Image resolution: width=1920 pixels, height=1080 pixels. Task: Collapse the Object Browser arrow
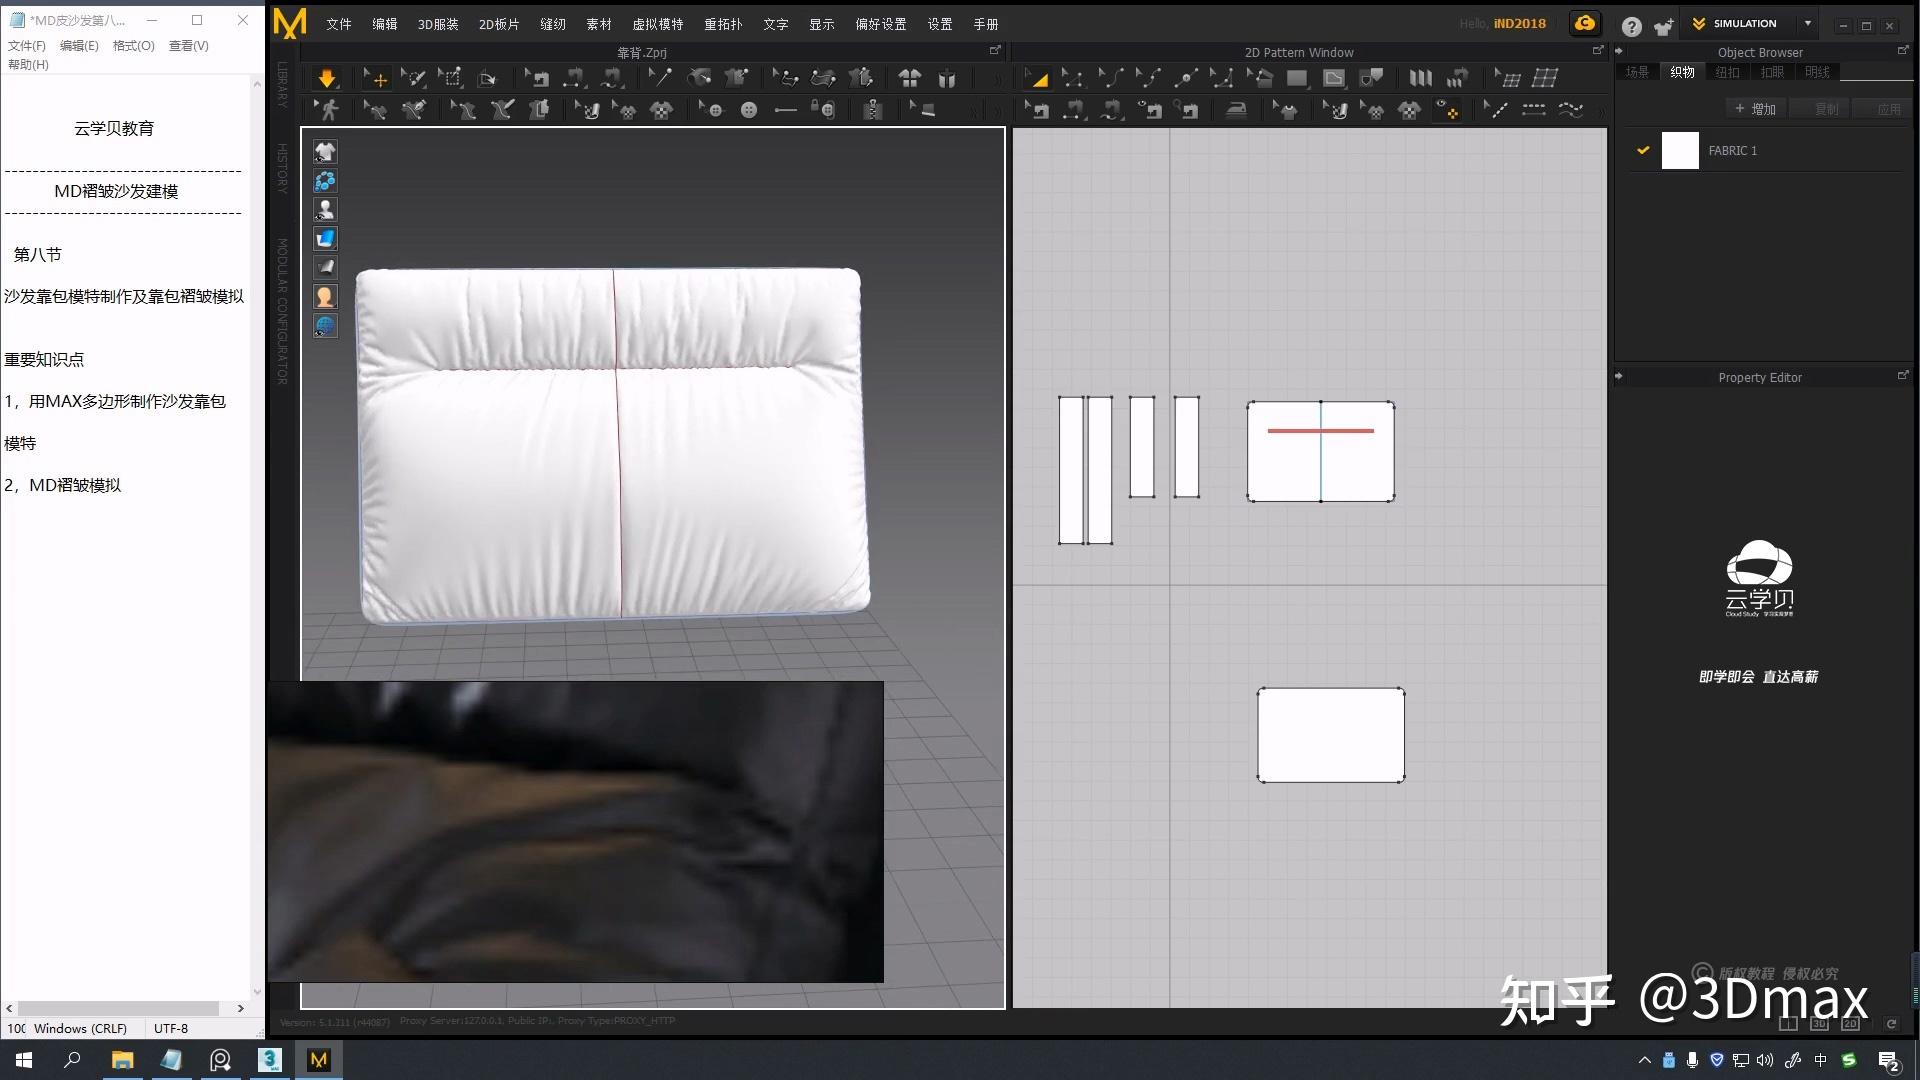coord(1619,51)
